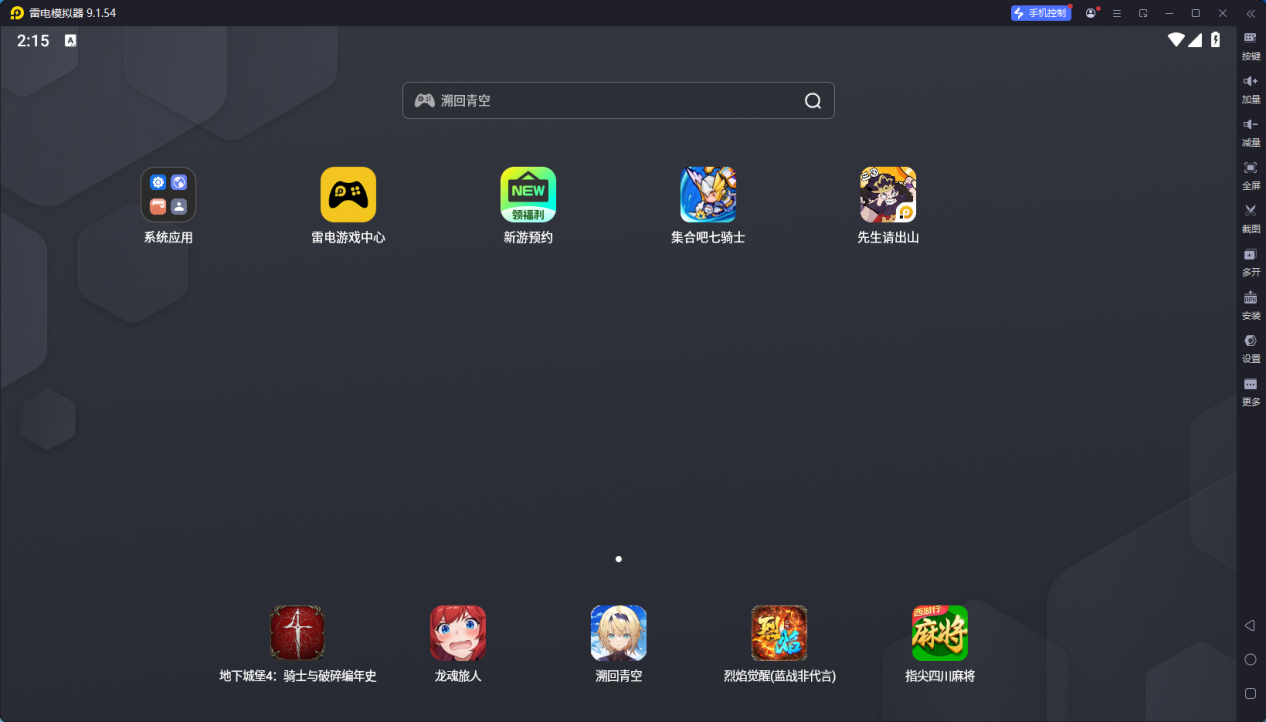Click the Wi-Fi status icon
Screen dimensions: 1266x722
tap(1176, 40)
